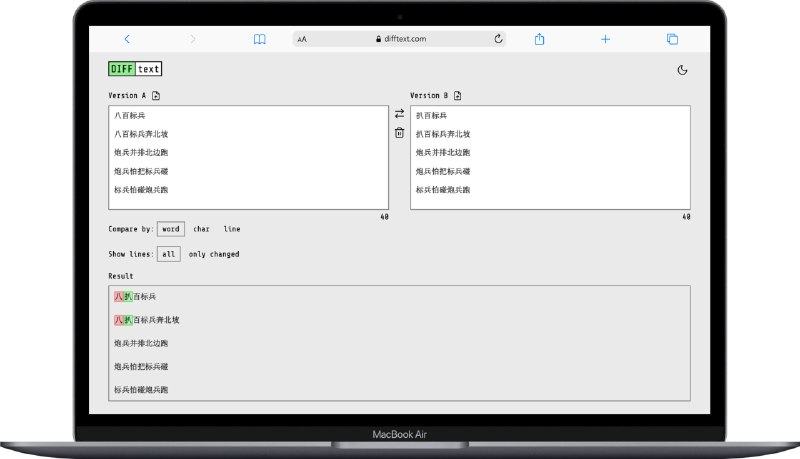Toggle dark mode with the moon icon
The image size is (800, 459).
[x=682, y=70]
